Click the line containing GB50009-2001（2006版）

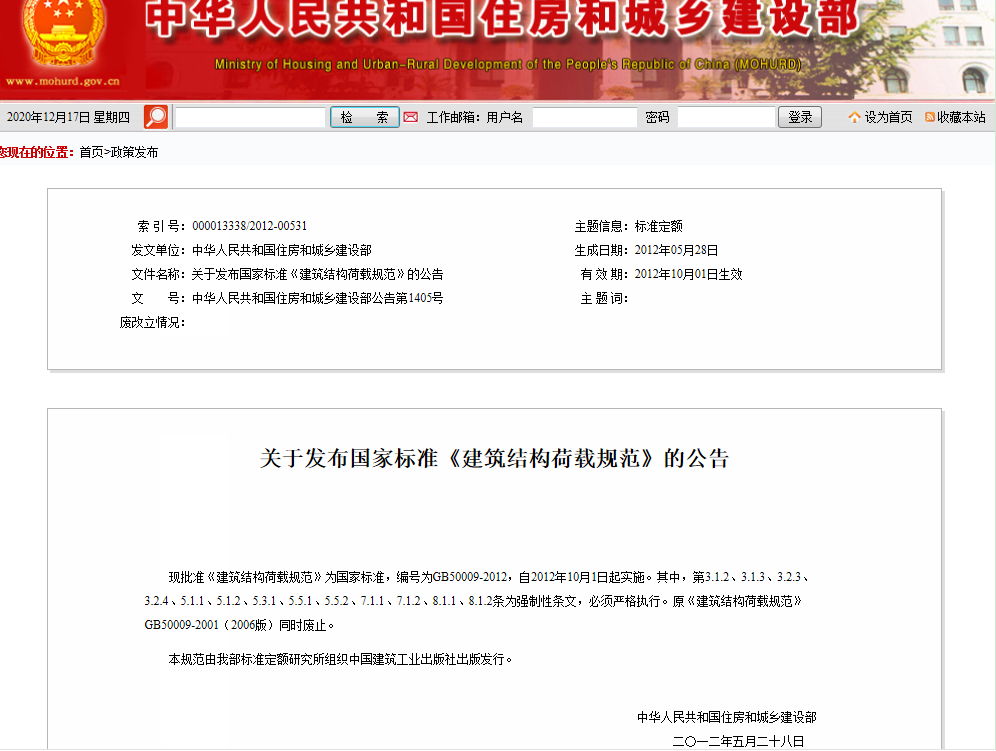point(239,625)
